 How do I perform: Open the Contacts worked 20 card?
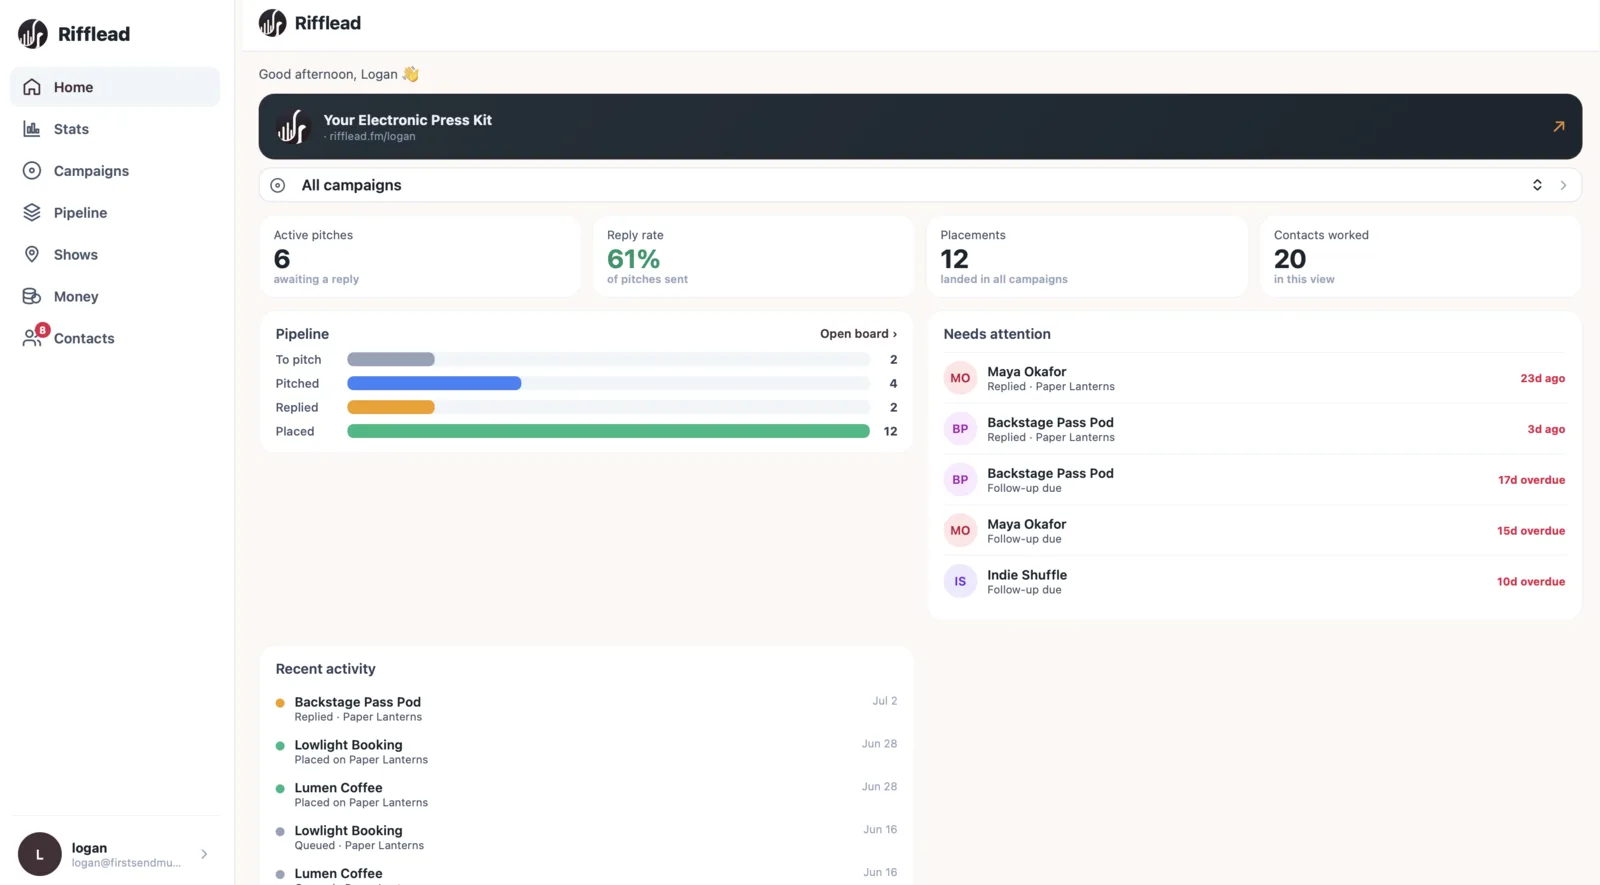tap(1420, 257)
